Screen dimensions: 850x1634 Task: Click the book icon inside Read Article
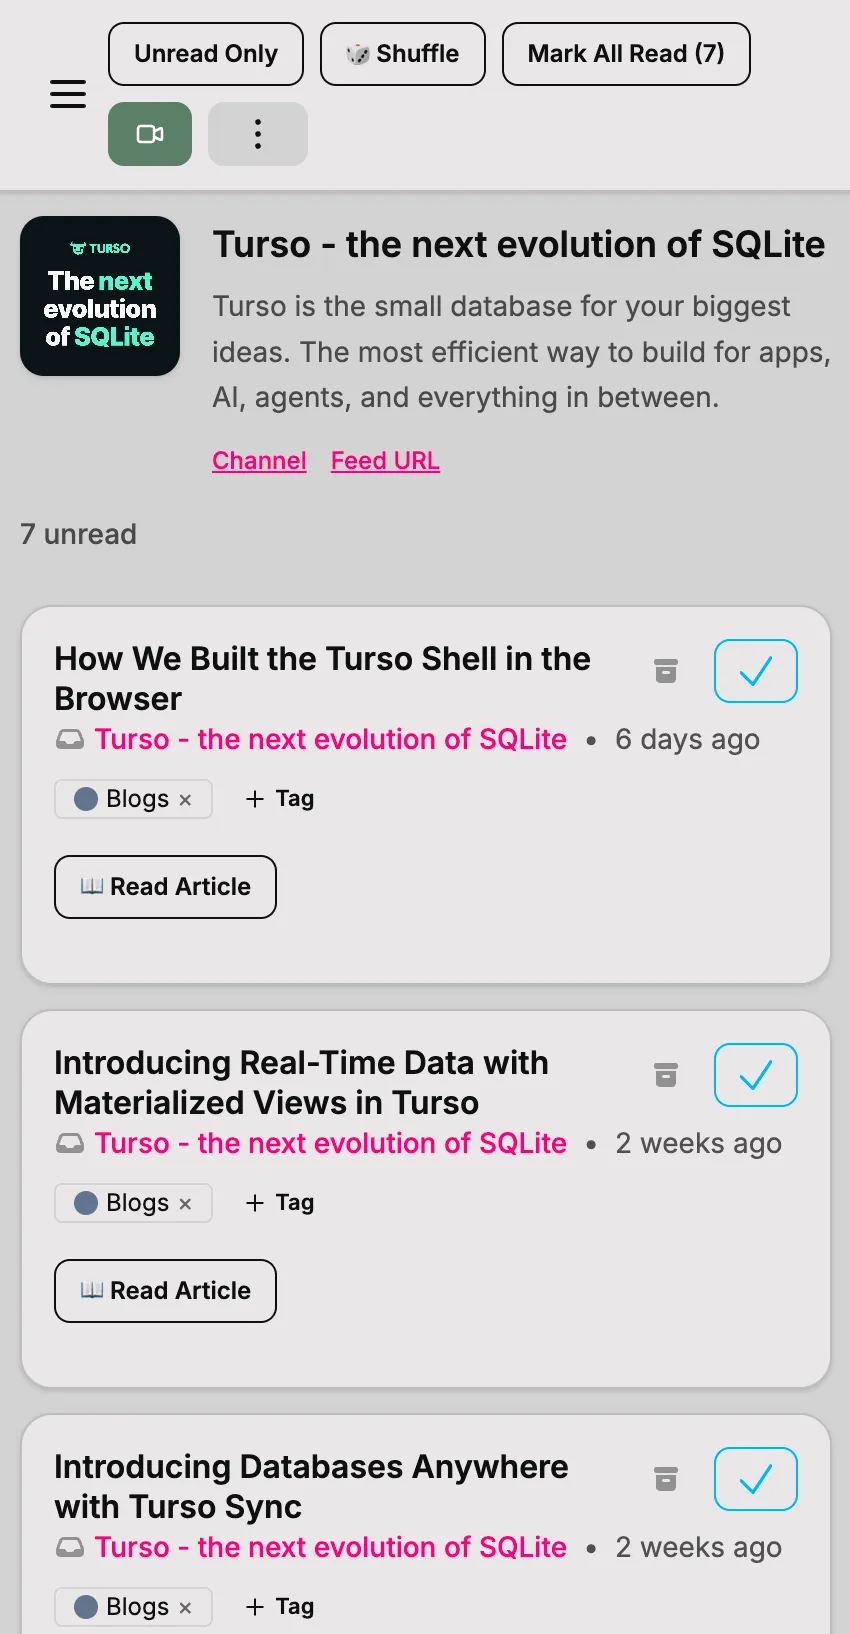tap(90, 886)
